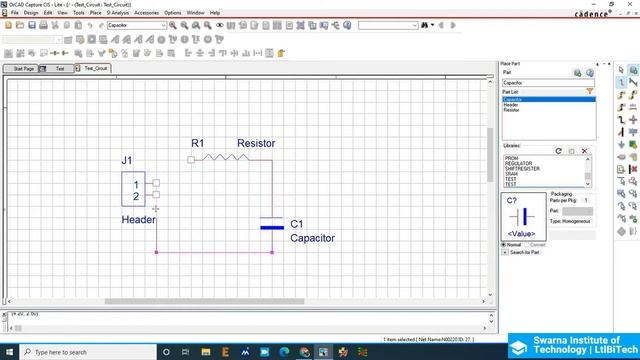Click the Refresh libraries icon
The image size is (640, 360).
point(558,151)
